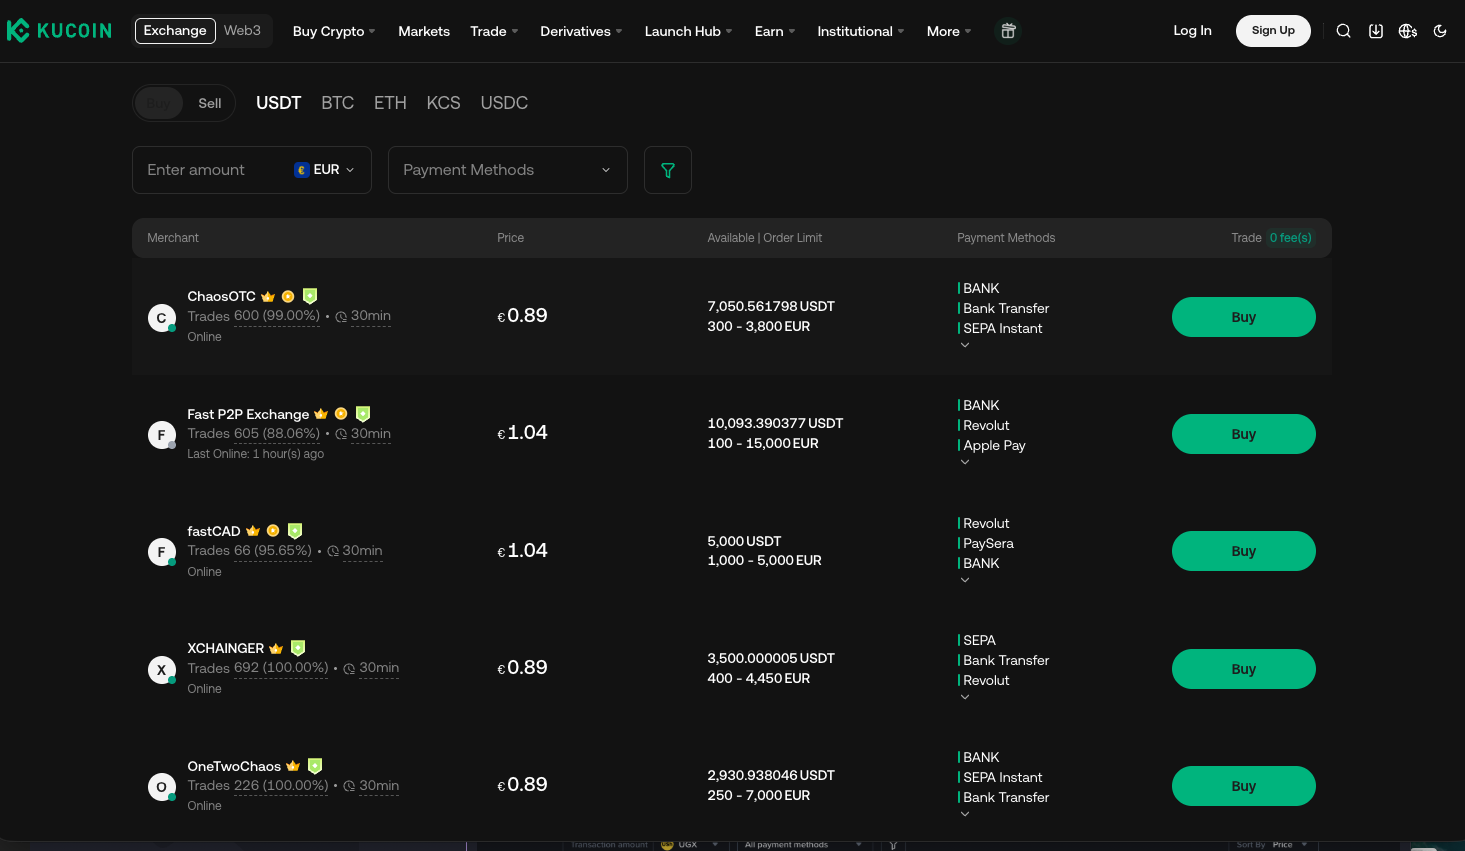The height and width of the screenshot is (851, 1465).
Task: Open Markets page
Action: click(x=424, y=31)
